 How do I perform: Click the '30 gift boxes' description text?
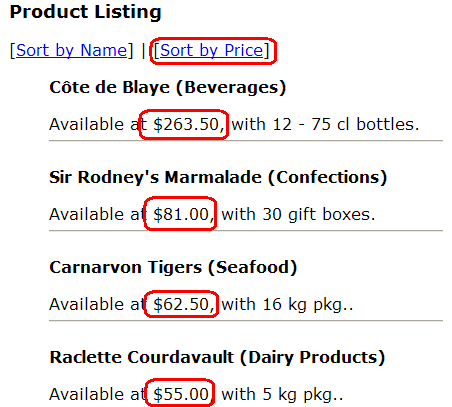pos(316,214)
